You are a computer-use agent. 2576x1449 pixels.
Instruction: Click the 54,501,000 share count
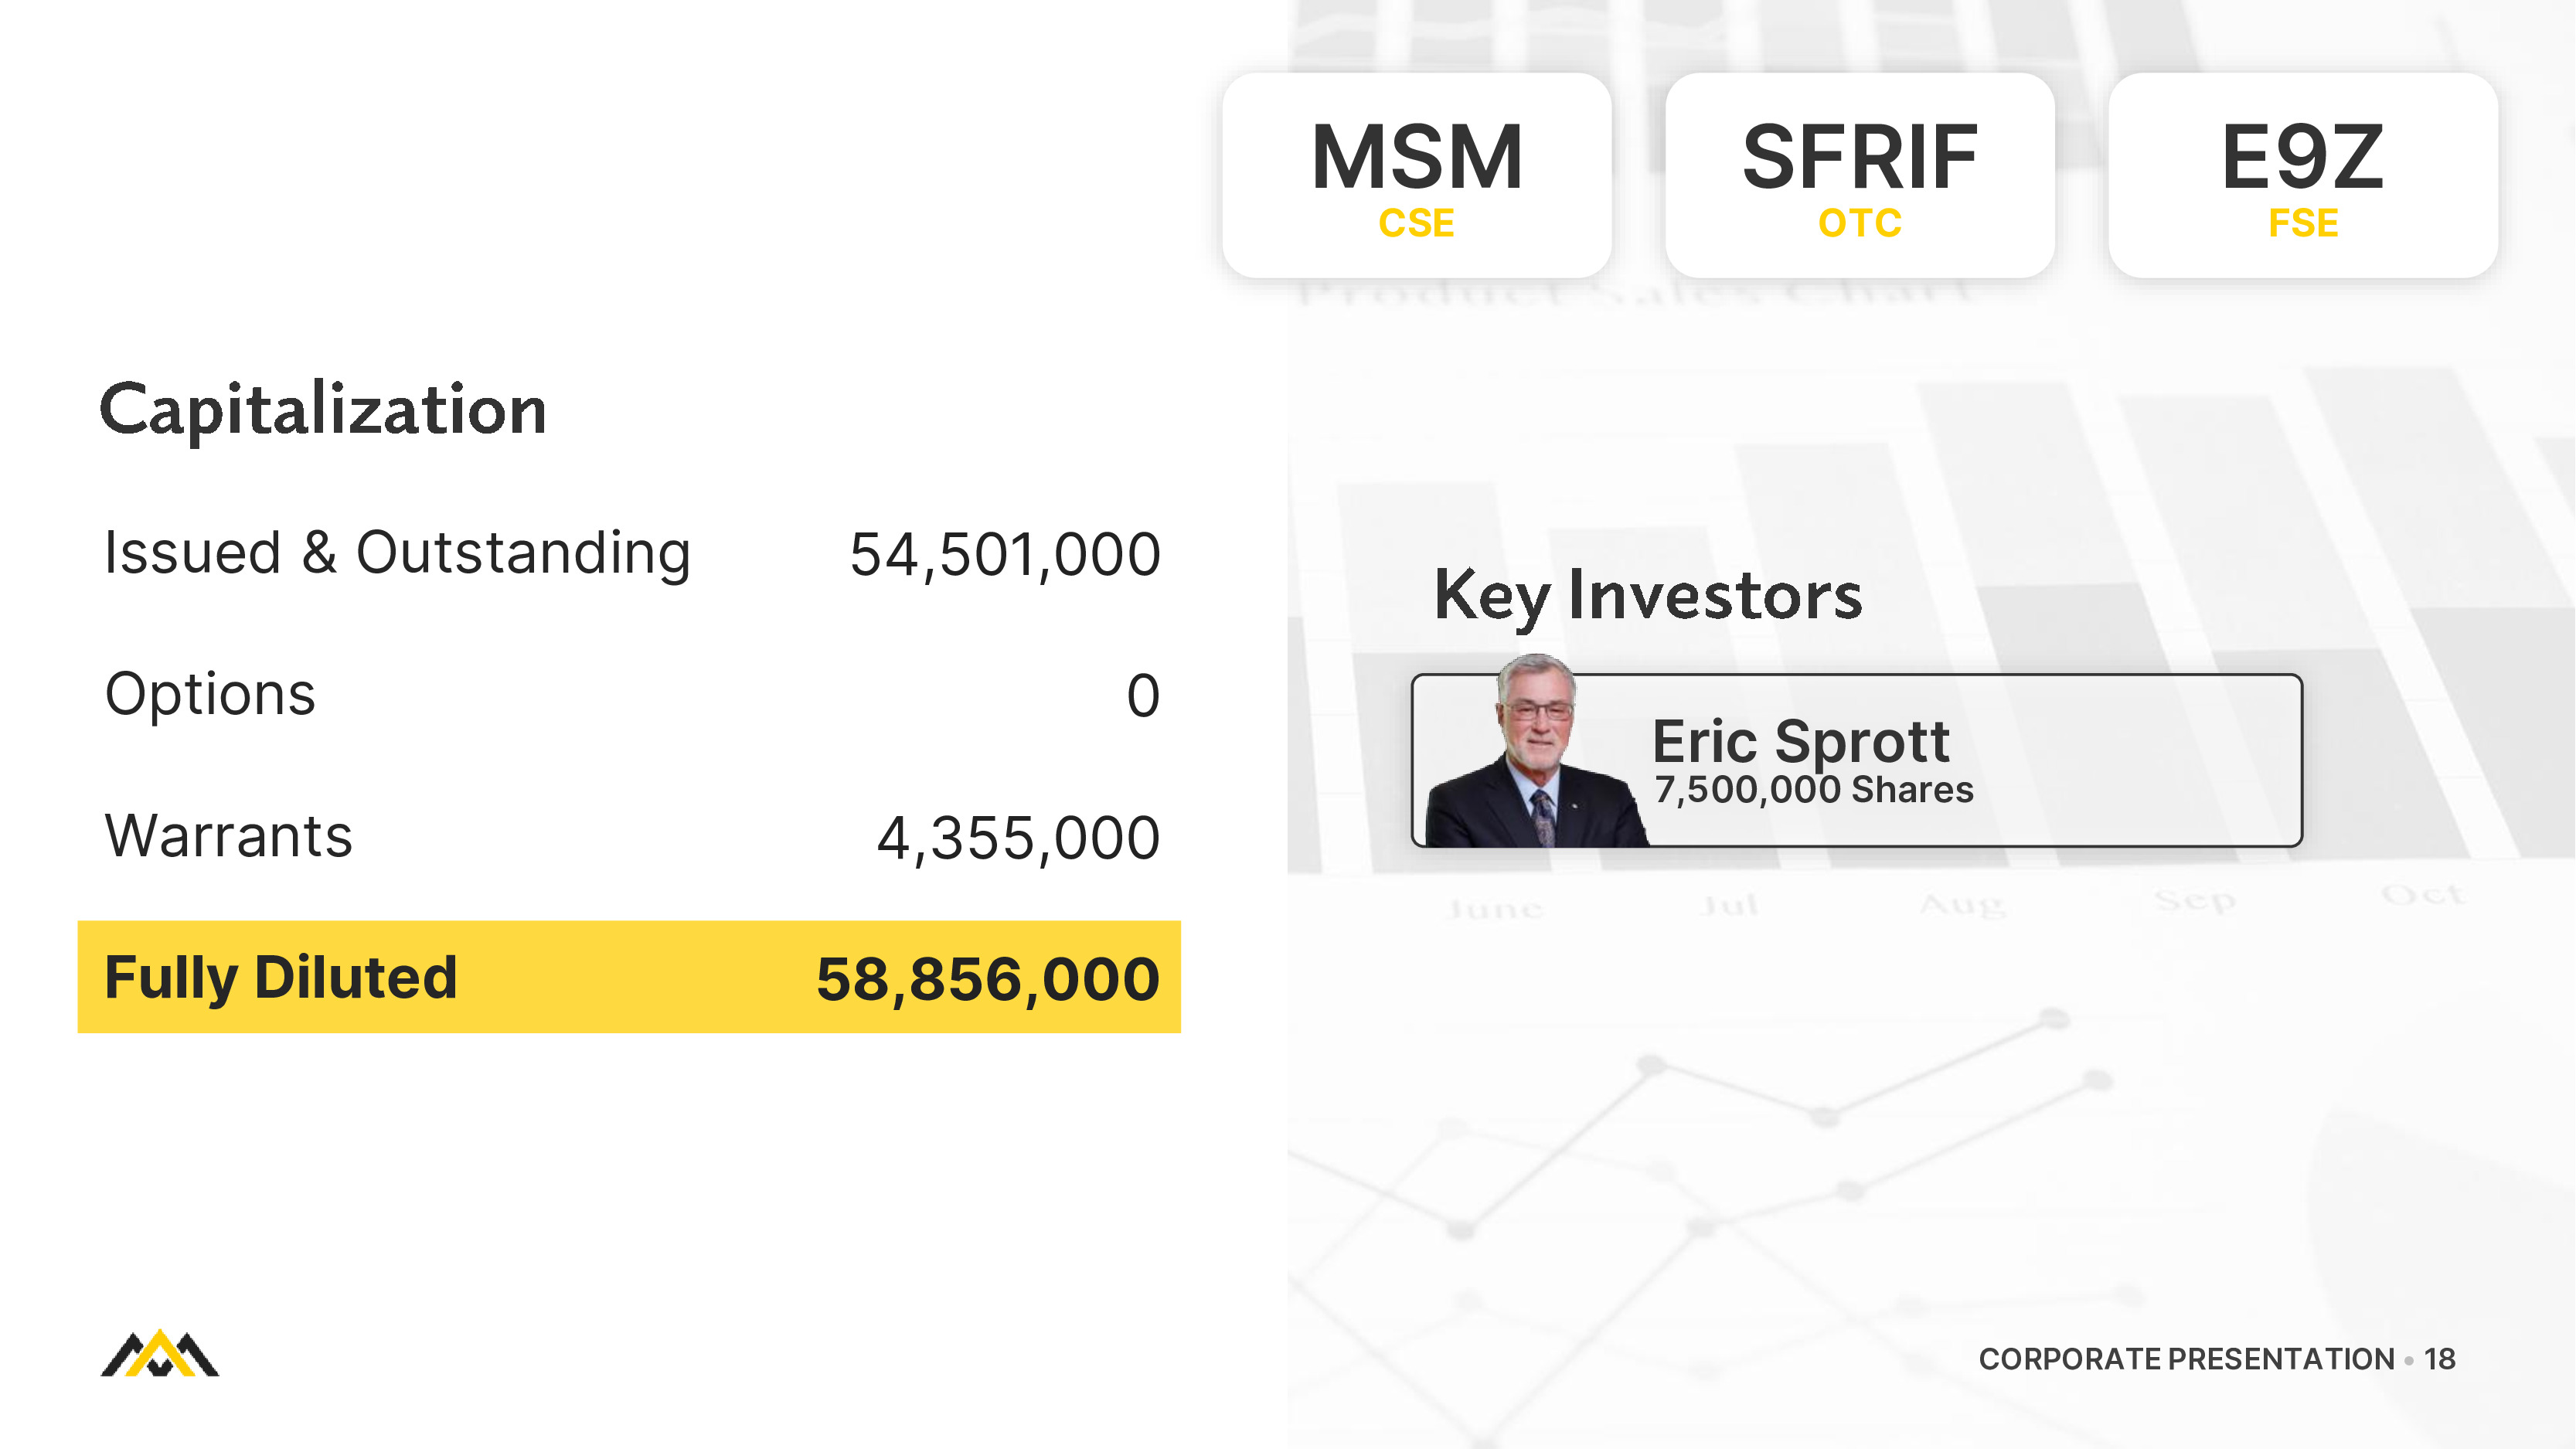coord(1004,555)
